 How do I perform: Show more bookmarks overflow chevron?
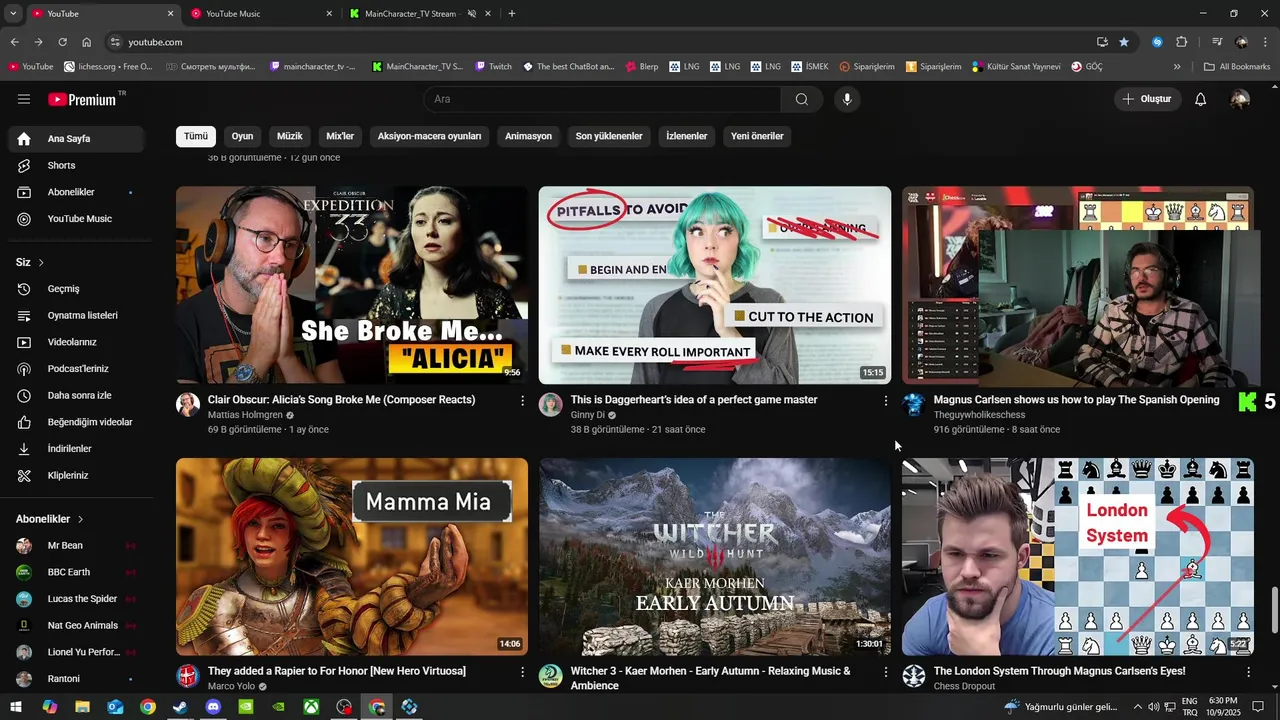pos(1177,67)
